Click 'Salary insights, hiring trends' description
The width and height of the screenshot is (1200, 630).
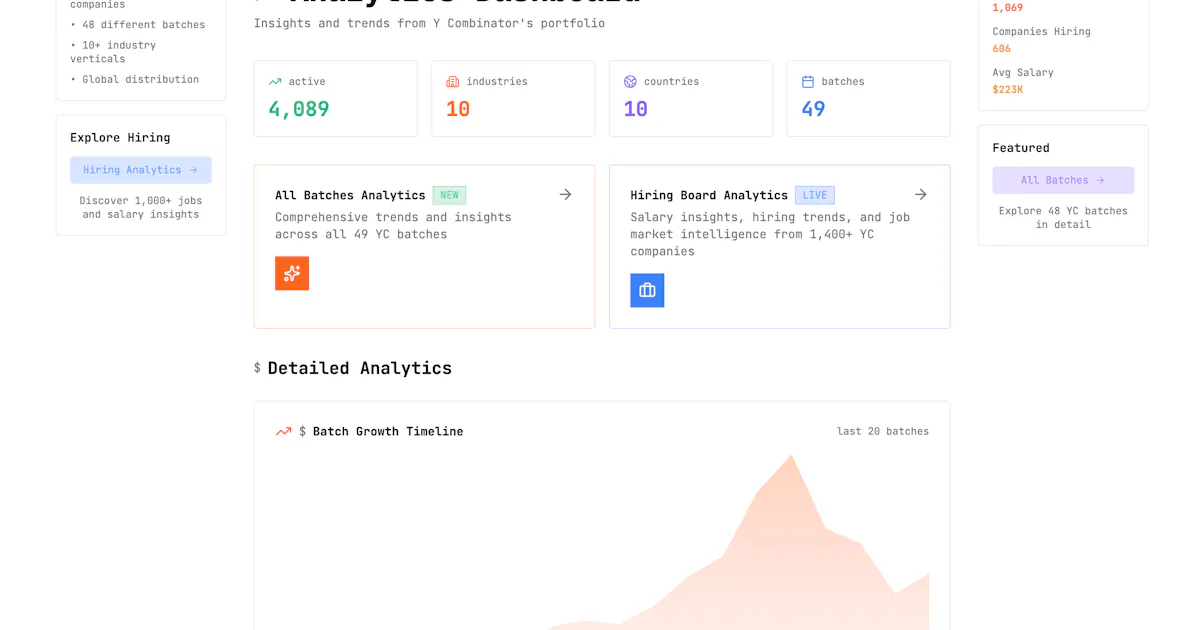coord(770,234)
